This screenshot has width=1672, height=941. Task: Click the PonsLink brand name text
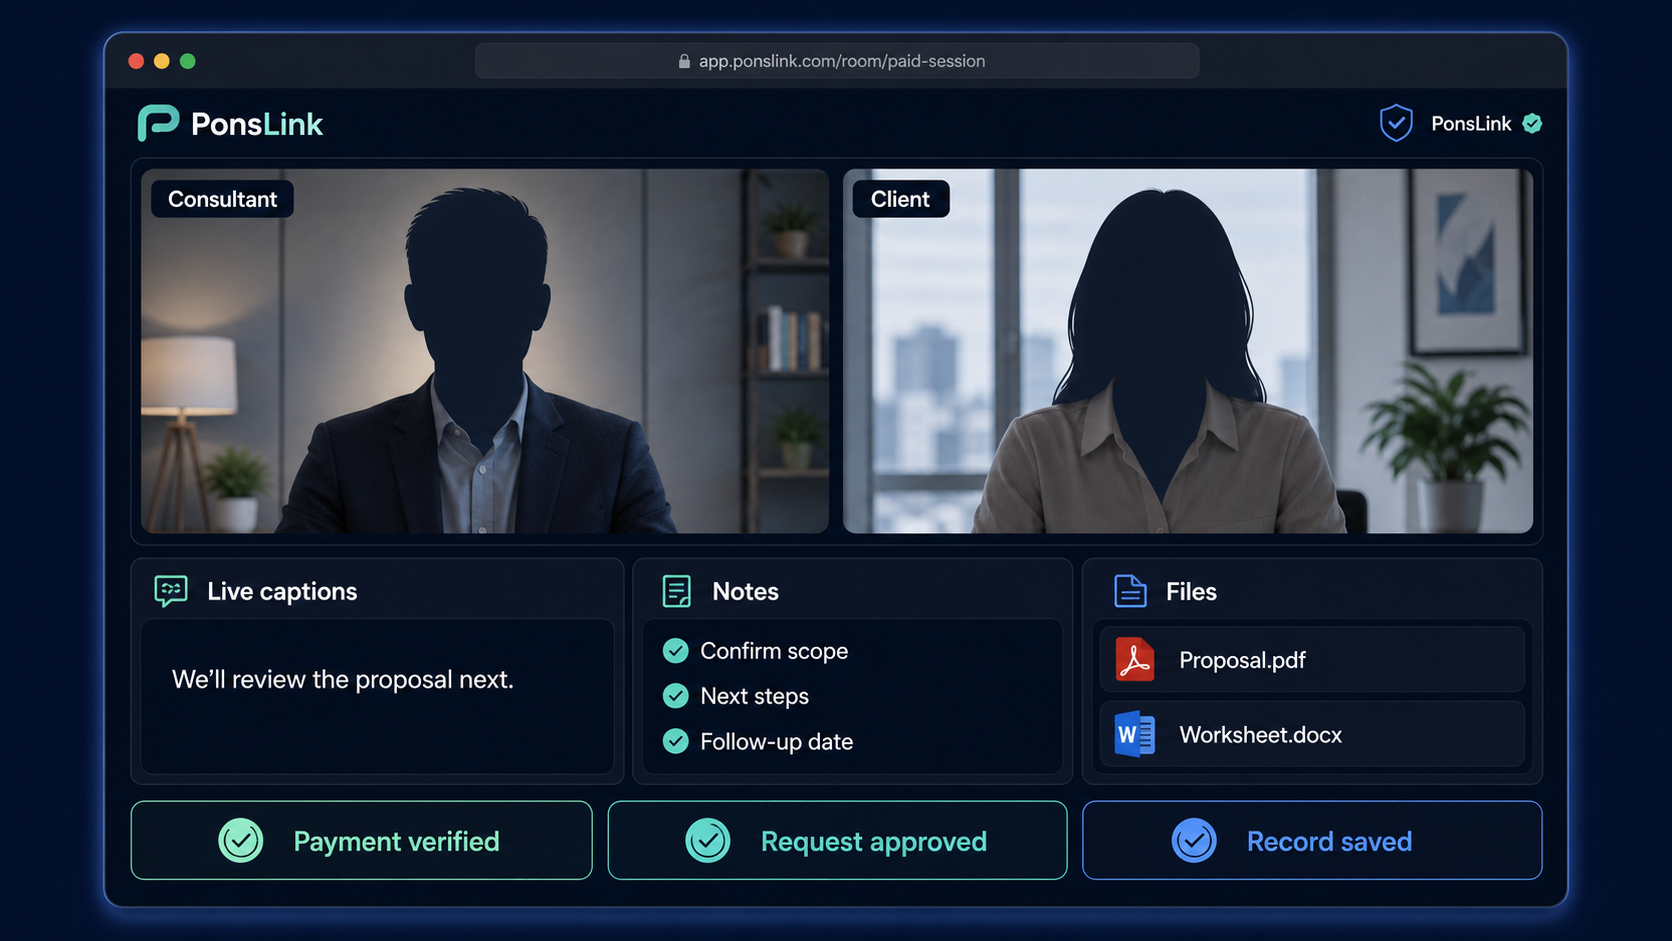pos(257,124)
